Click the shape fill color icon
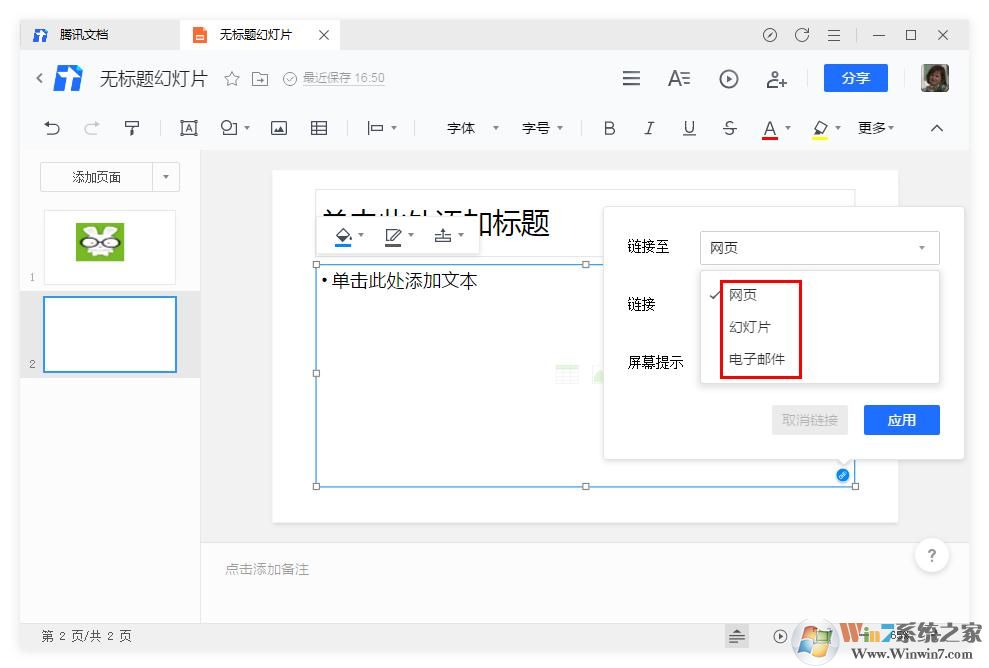 [x=341, y=235]
